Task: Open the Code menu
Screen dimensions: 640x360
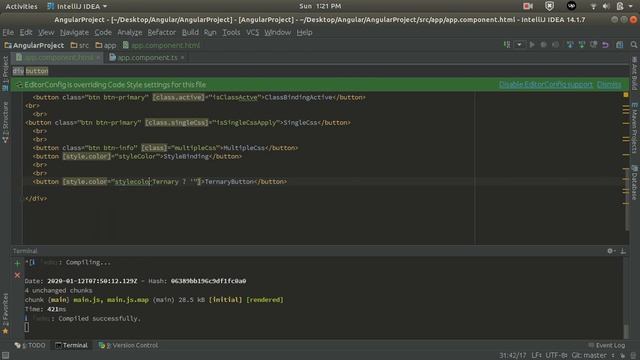Action: 103,32
